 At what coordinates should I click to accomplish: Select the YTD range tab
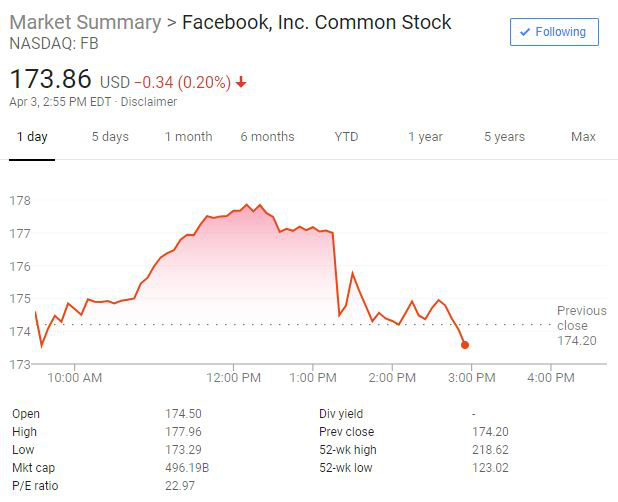tap(346, 137)
